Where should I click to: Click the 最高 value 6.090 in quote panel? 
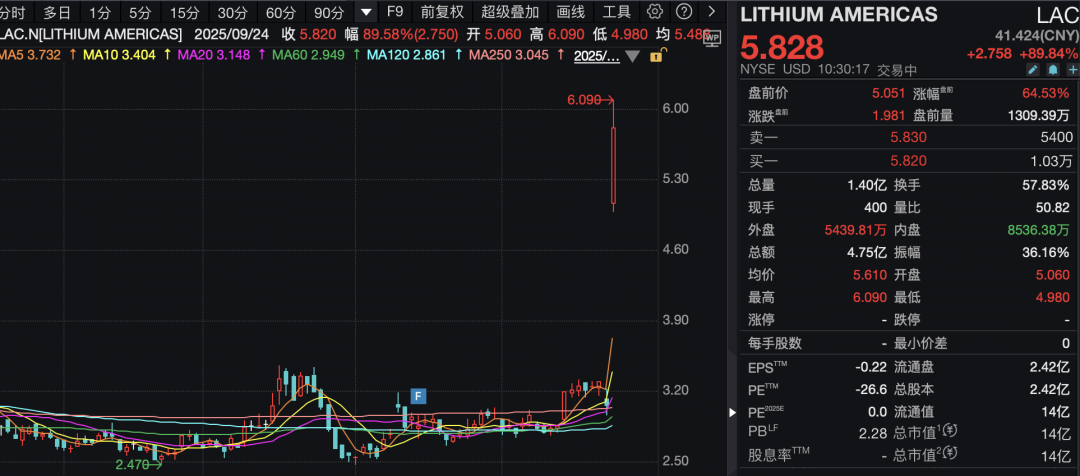(x=869, y=298)
